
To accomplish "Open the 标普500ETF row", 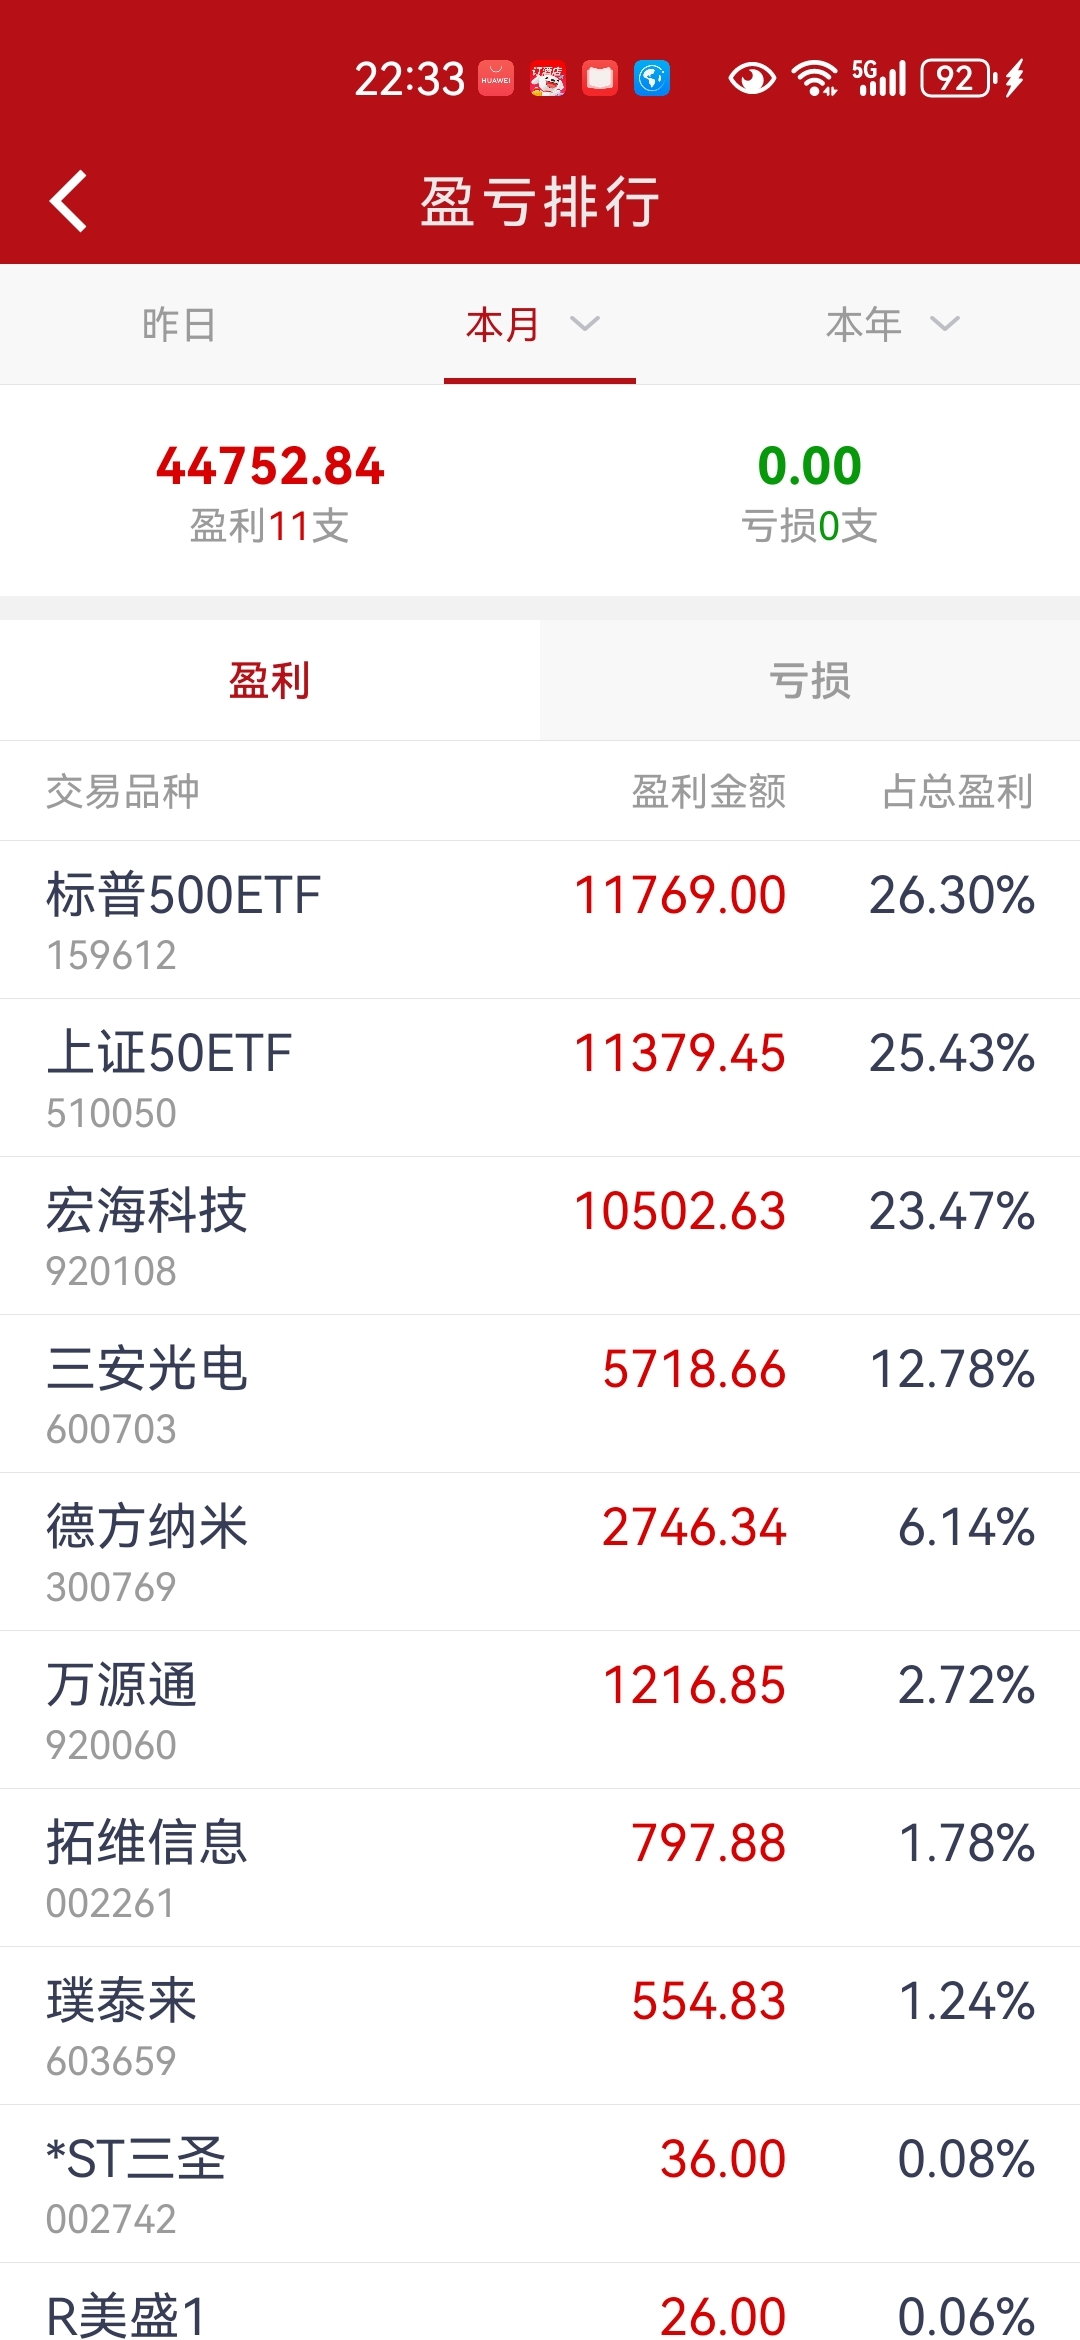I will coord(540,920).
